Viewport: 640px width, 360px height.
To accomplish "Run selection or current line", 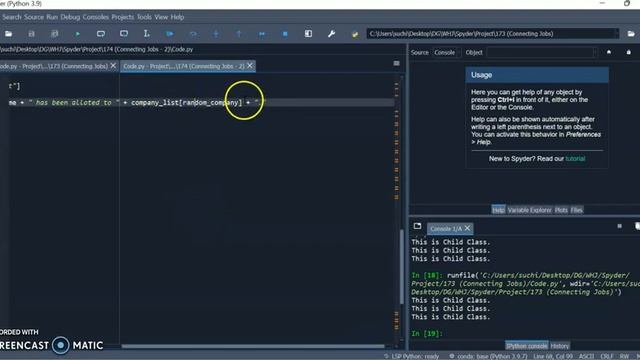I will coord(147,34).
